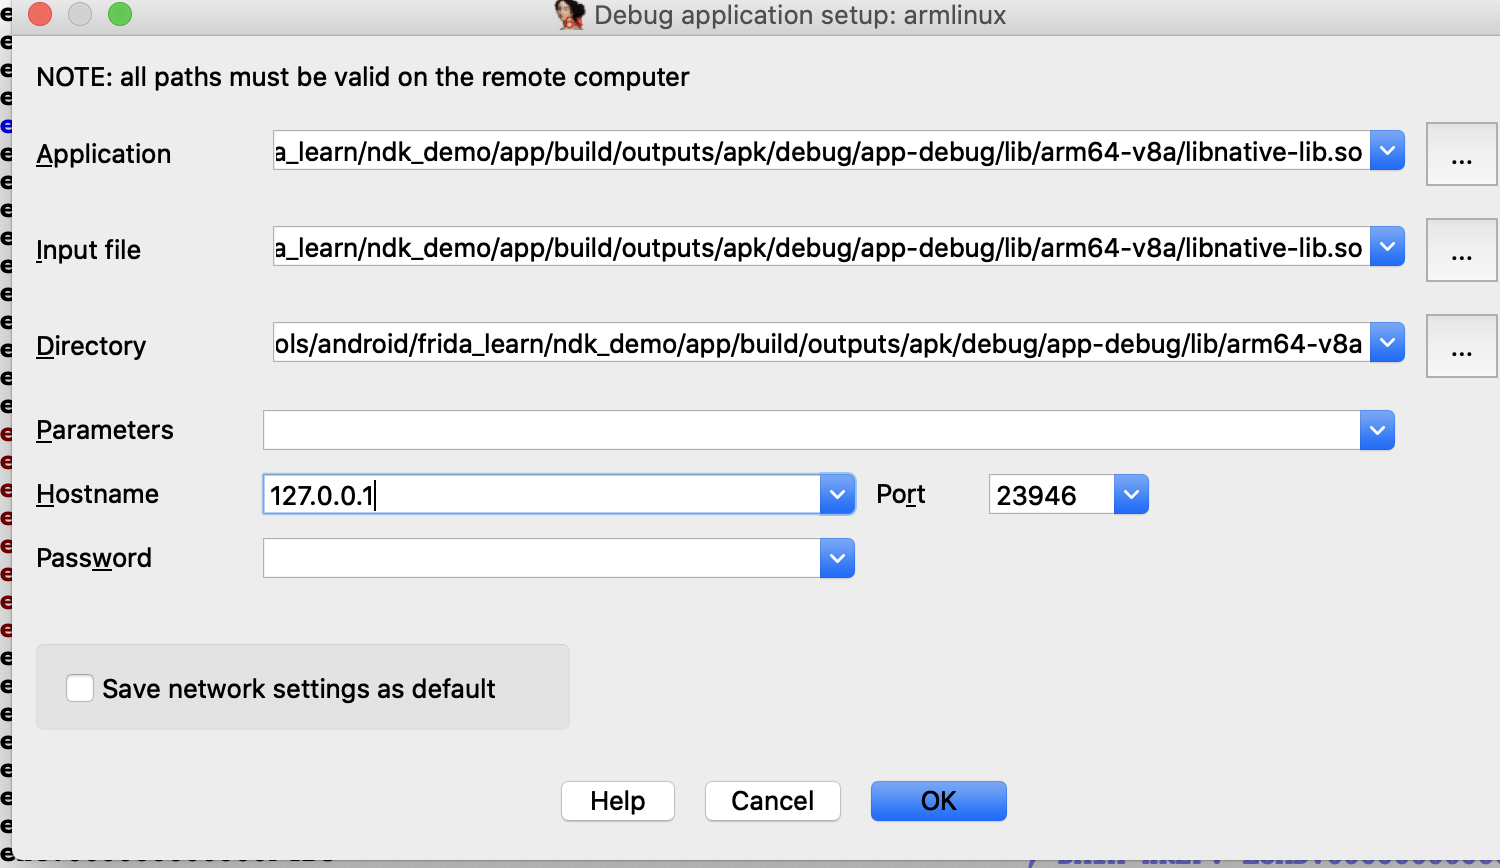Focus the Hostname field containing 127.0.0.1
Screen dimensions: 1500x868
coord(540,495)
